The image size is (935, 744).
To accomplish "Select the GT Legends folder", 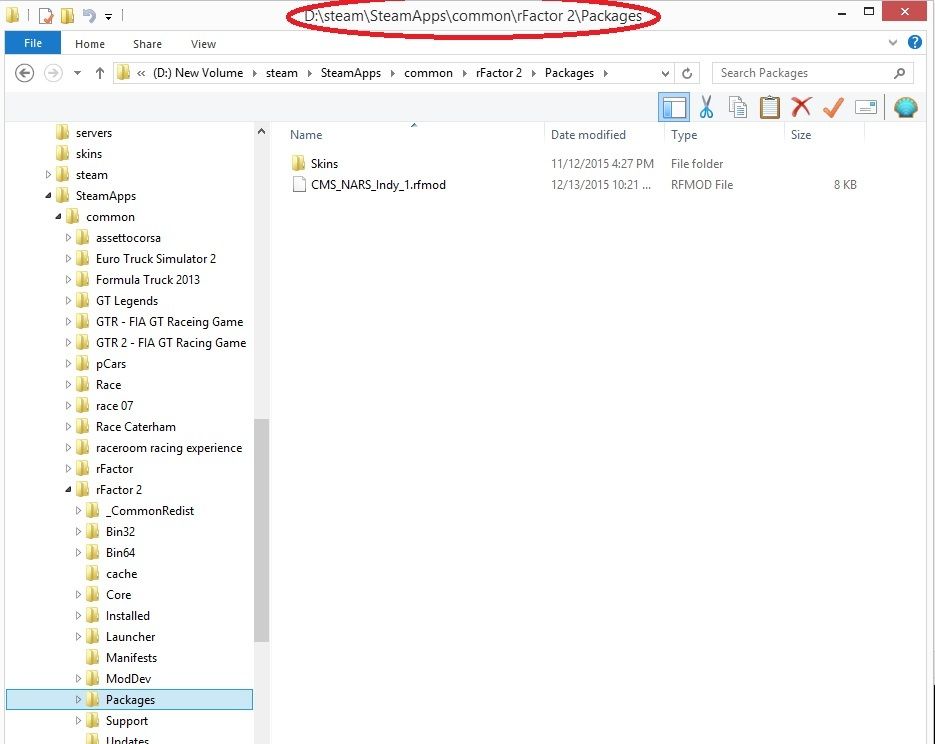I will point(126,300).
